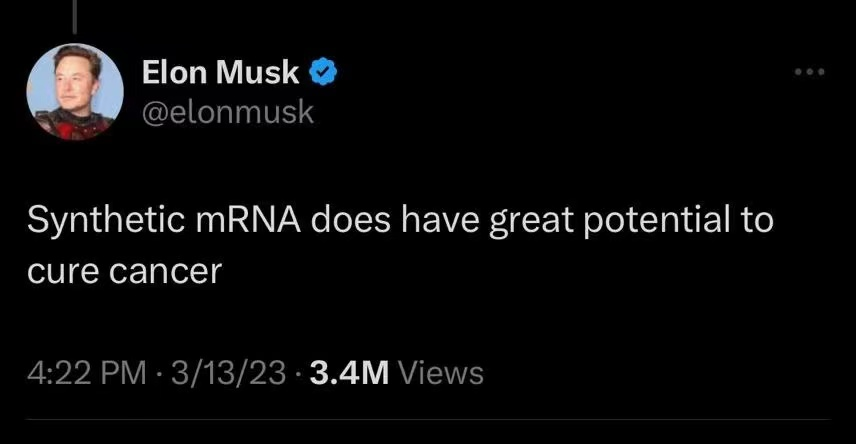This screenshot has width=856, height=444.
Task: Click "cure cancer" on the second line
Action: click(121, 271)
